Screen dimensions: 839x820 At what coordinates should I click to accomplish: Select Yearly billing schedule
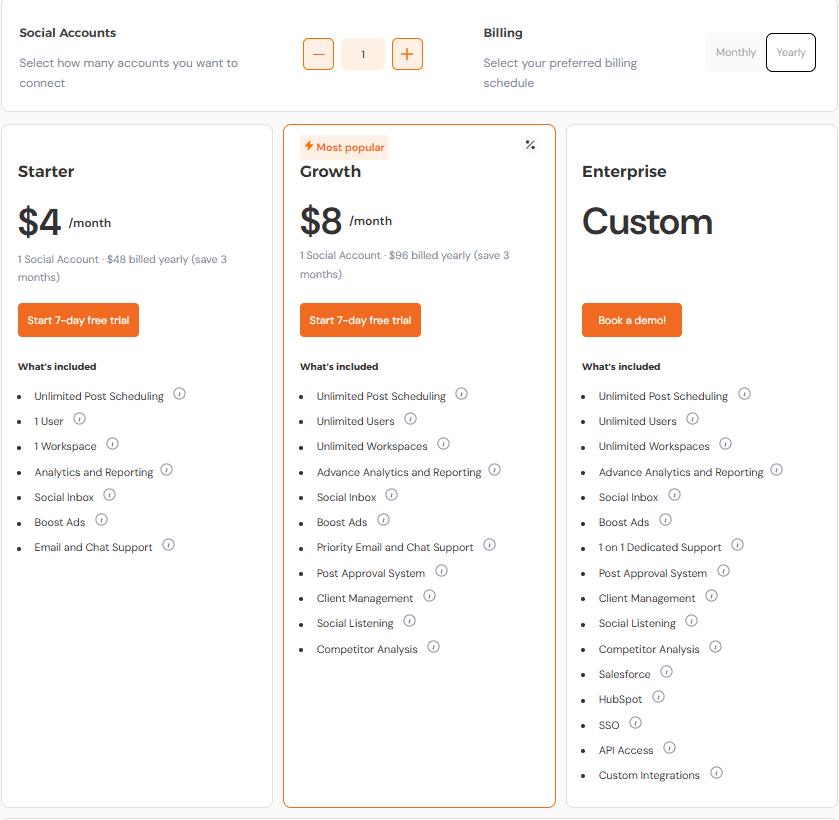(x=789, y=52)
